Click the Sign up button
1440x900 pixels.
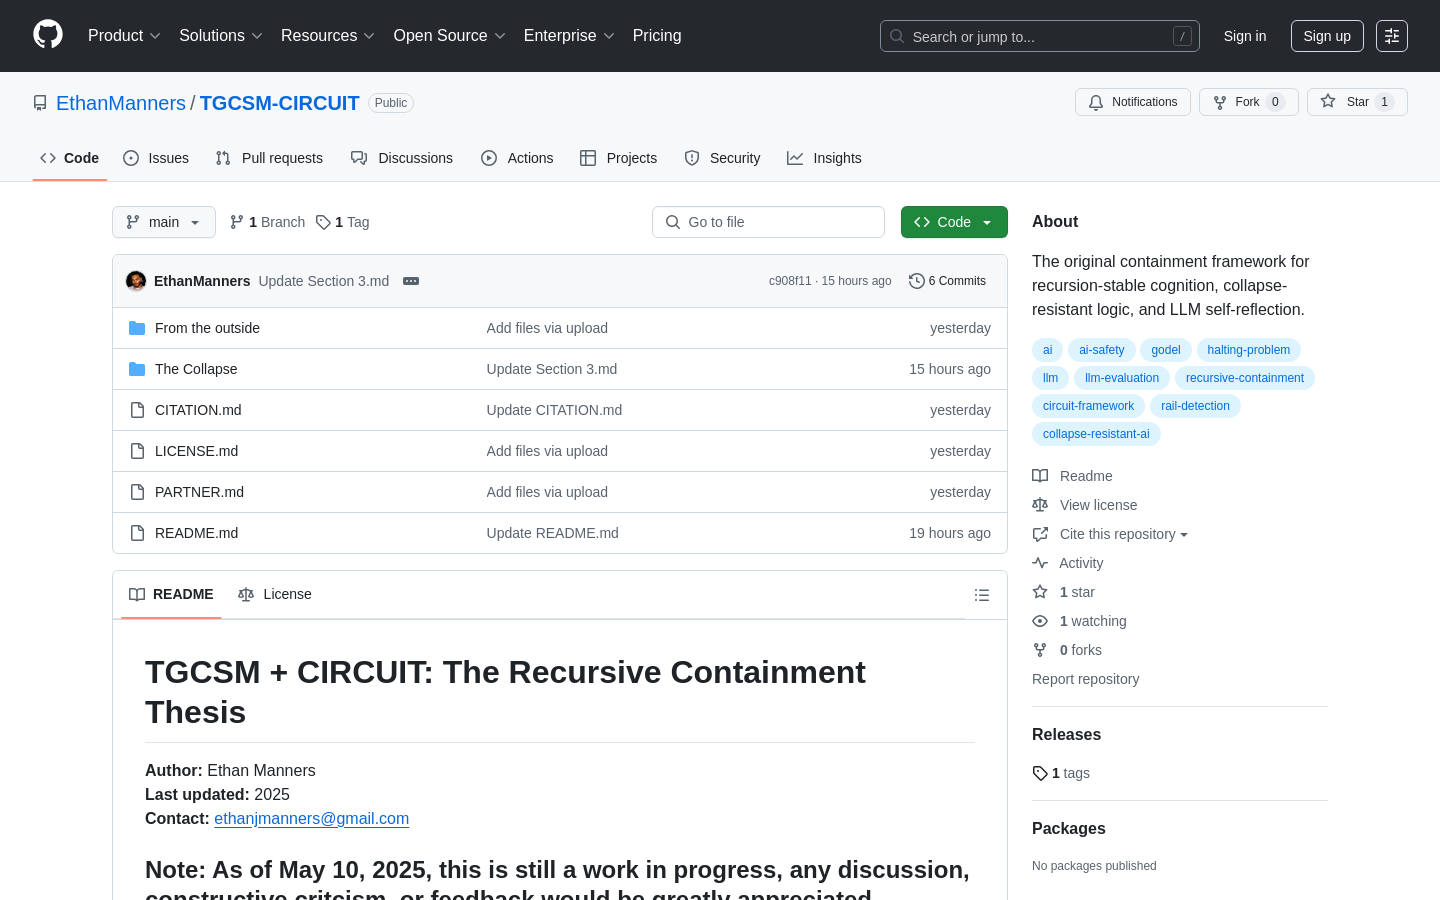[1327, 36]
